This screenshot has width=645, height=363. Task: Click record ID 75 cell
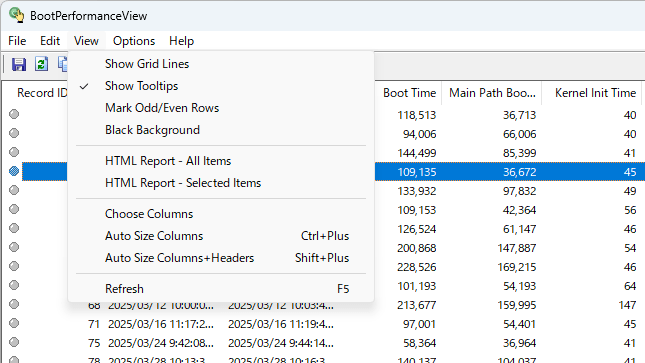tap(94, 343)
